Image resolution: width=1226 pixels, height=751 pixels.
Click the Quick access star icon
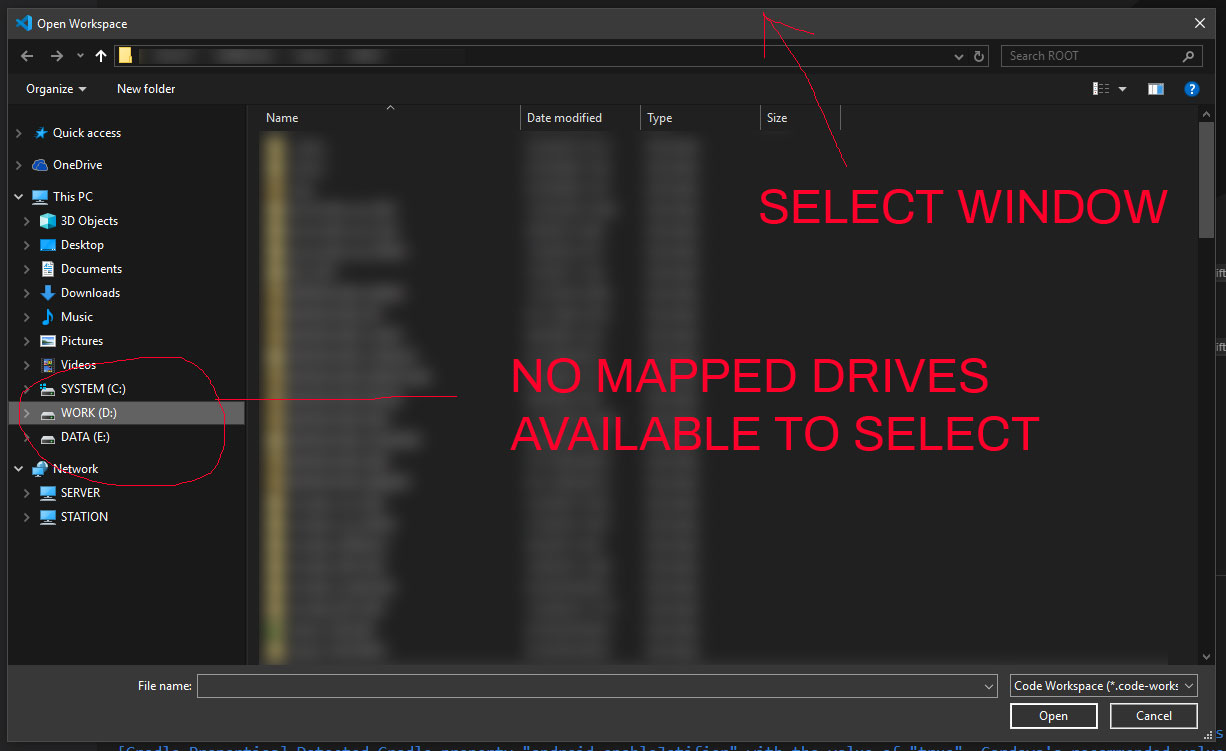tap(41, 132)
